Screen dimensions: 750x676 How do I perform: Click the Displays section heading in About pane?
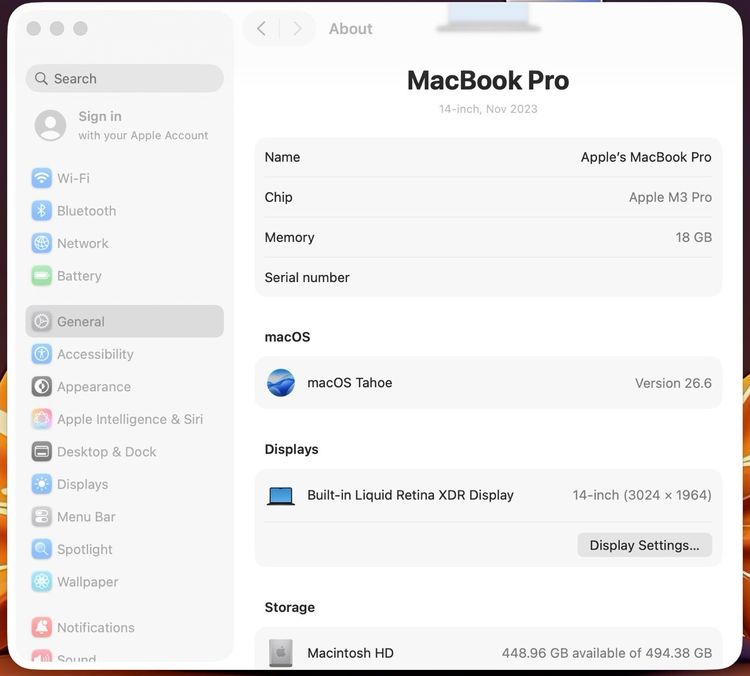pos(291,449)
